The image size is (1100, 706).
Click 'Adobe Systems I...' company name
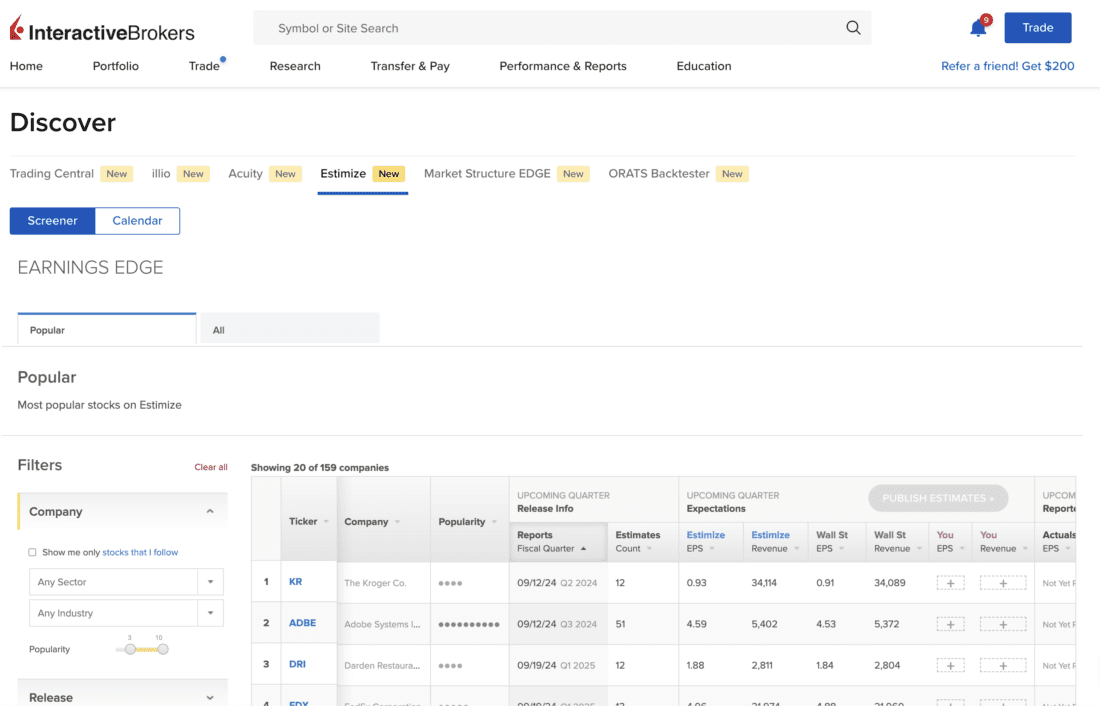382,625
